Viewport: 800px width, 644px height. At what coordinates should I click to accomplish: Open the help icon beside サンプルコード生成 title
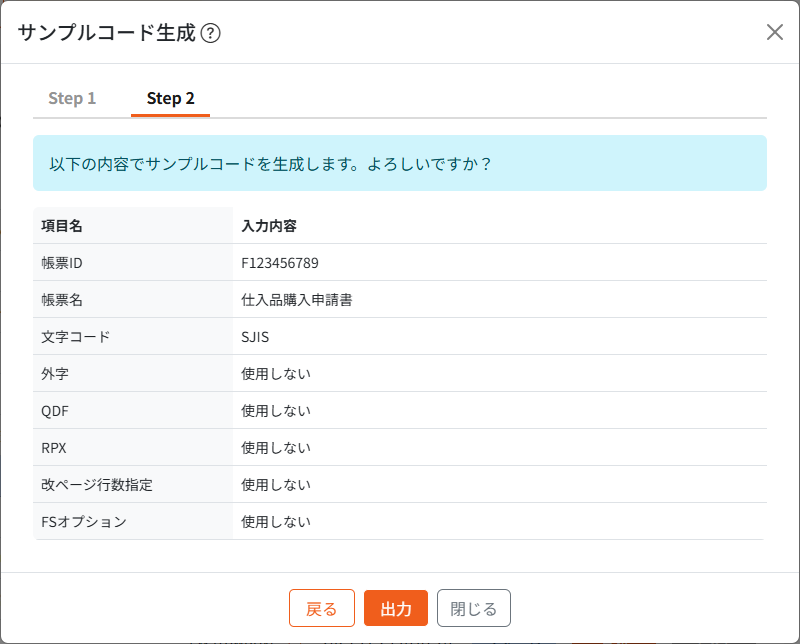tap(211, 32)
